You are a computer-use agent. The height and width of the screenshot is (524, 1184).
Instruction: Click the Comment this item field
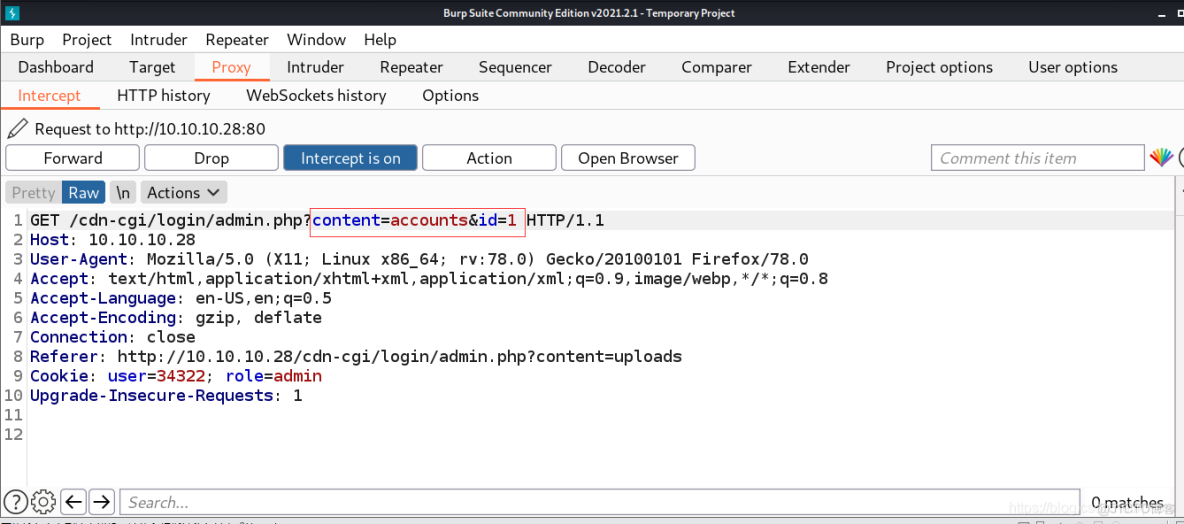click(x=1038, y=158)
